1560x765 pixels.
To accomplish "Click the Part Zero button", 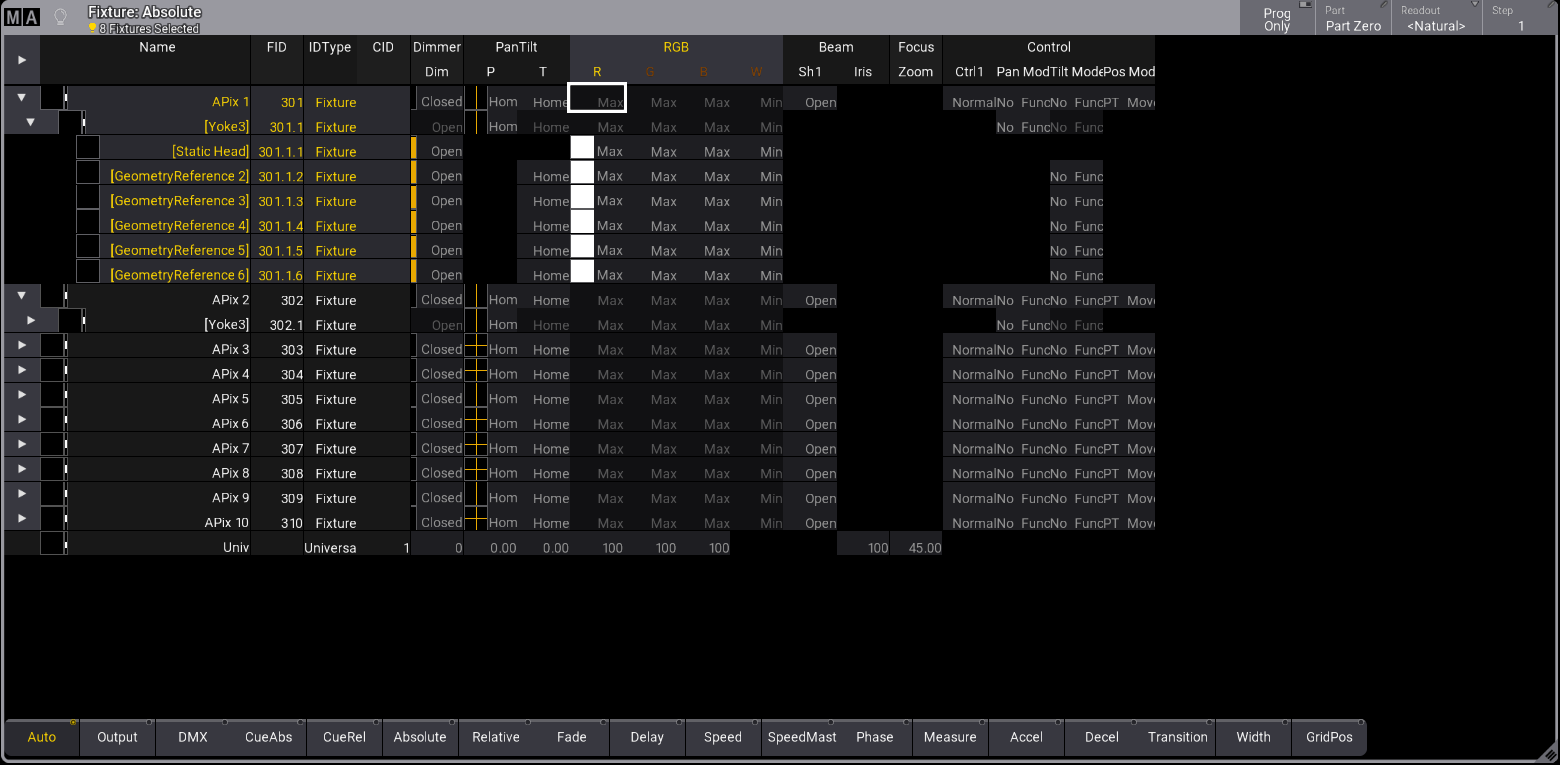I will (1352, 19).
